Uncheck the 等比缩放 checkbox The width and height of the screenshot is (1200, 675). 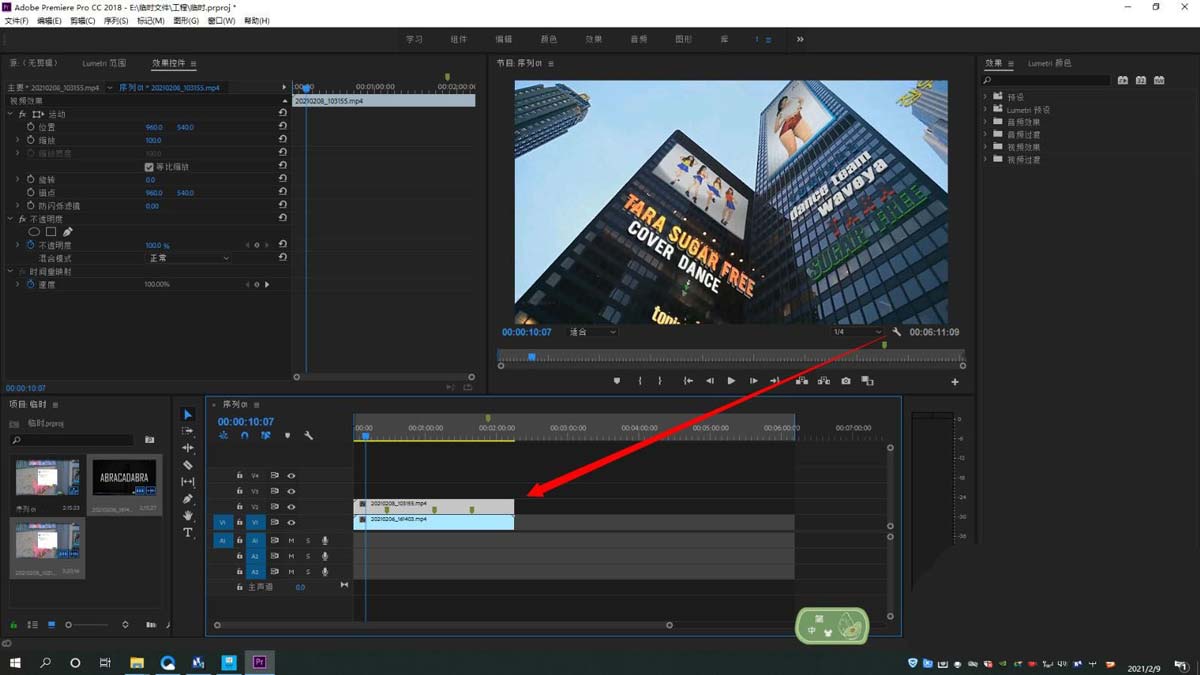[149, 167]
